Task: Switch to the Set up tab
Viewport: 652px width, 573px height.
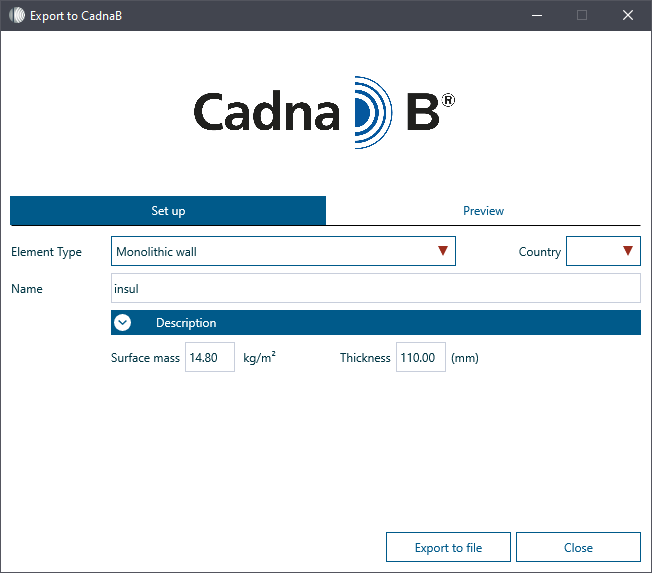Action: point(168,210)
